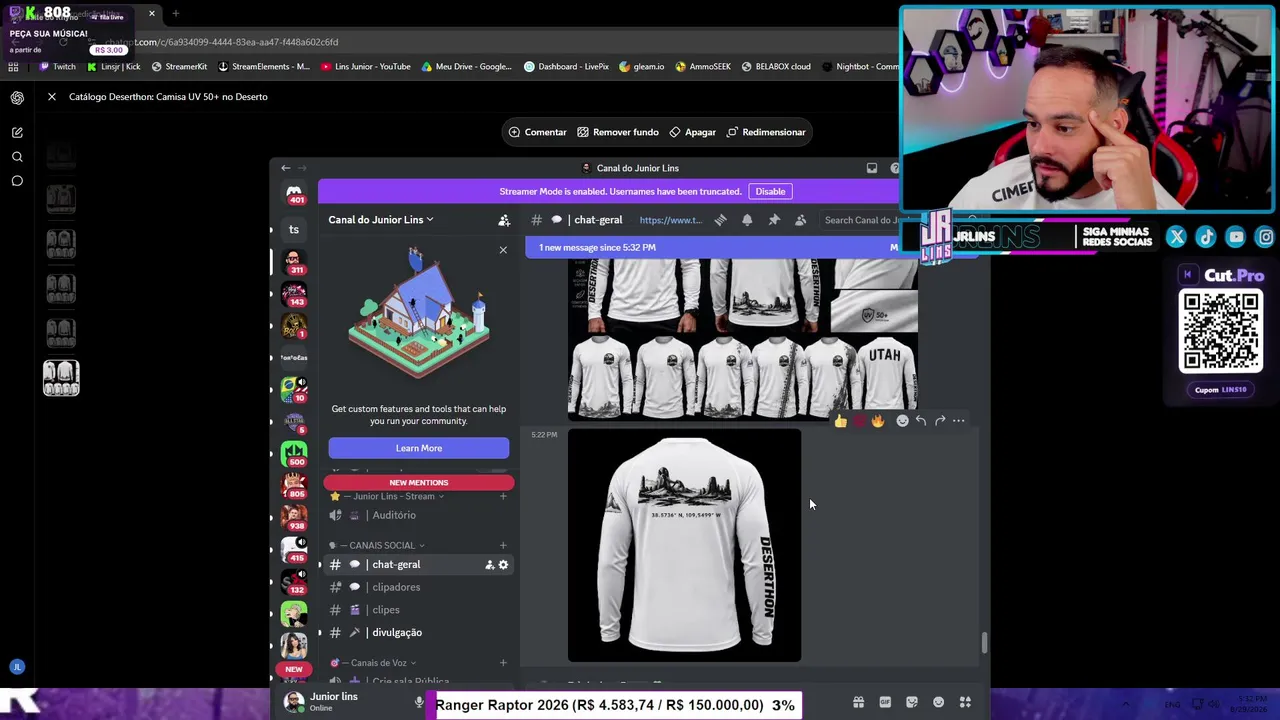This screenshot has height=720, width=1280.
Task: Create invite for chat-geral channel
Action: click(489, 565)
